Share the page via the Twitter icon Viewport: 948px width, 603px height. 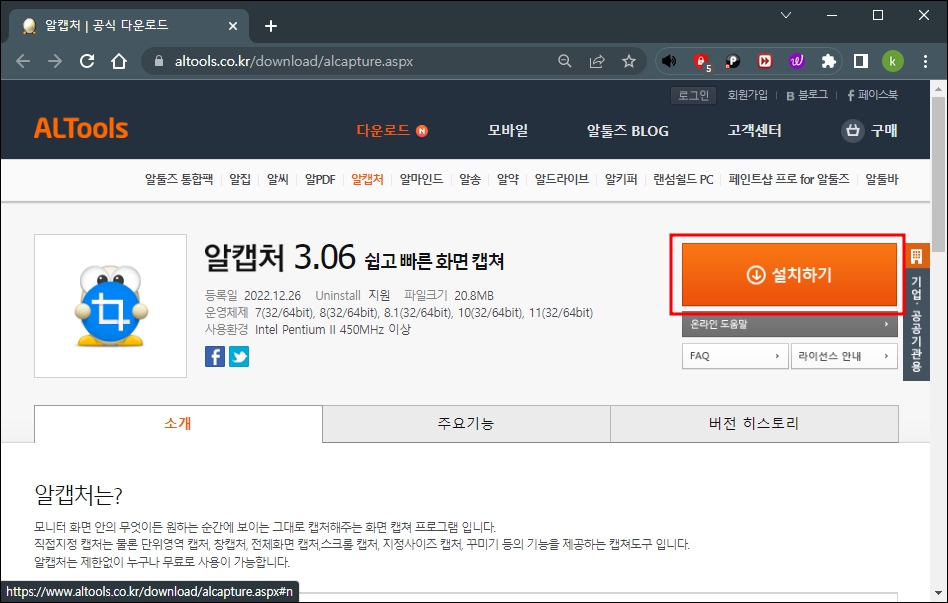pyautogui.click(x=238, y=355)
